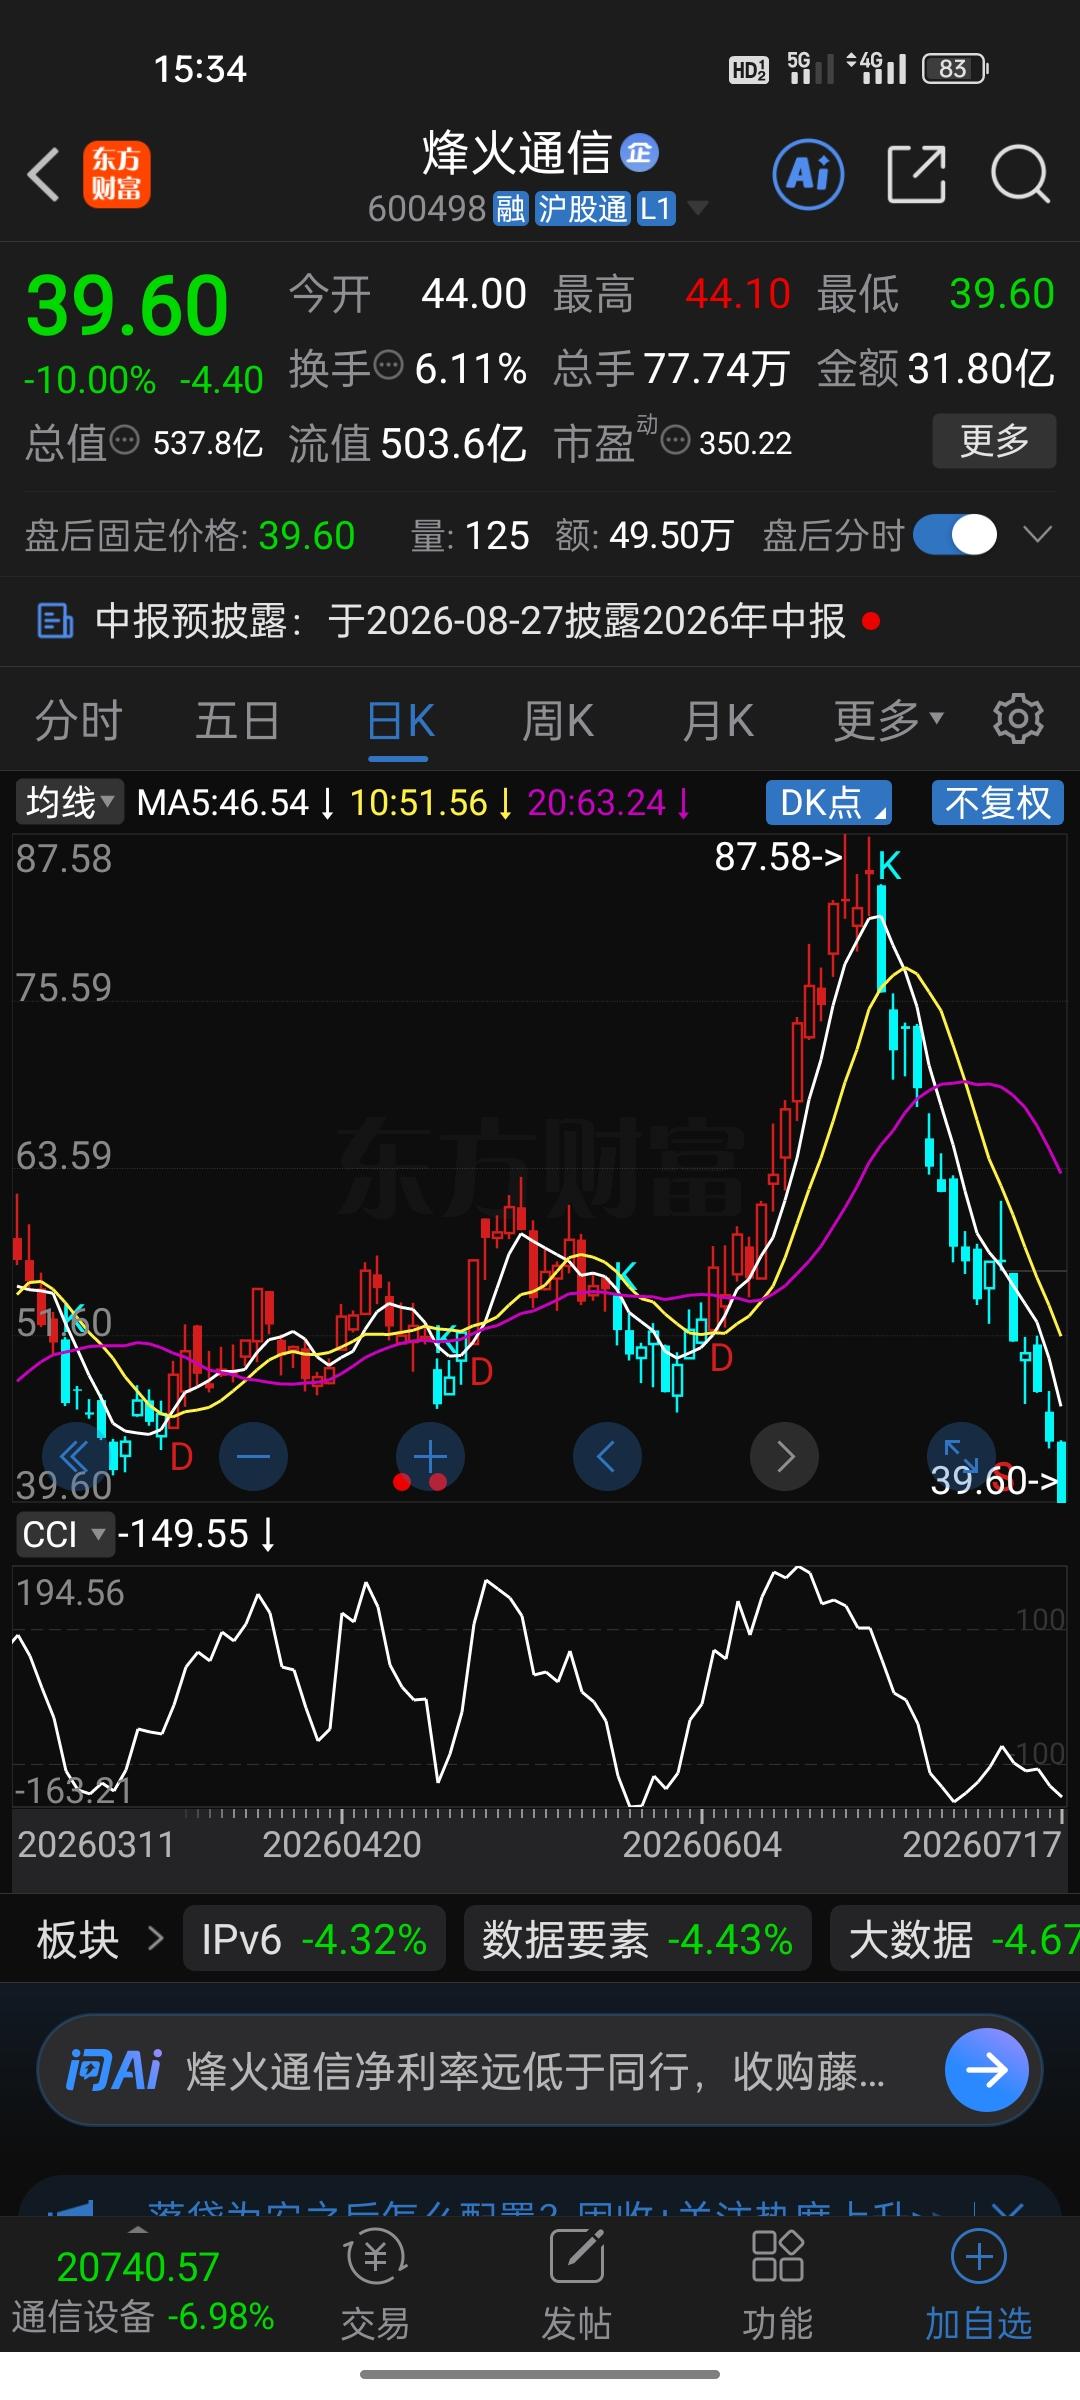Image resolution: width=1080 pixels, height=2400 pixels.
Task: Open the 更多 chart period dropdown
Action: click(x=888, y=721)
